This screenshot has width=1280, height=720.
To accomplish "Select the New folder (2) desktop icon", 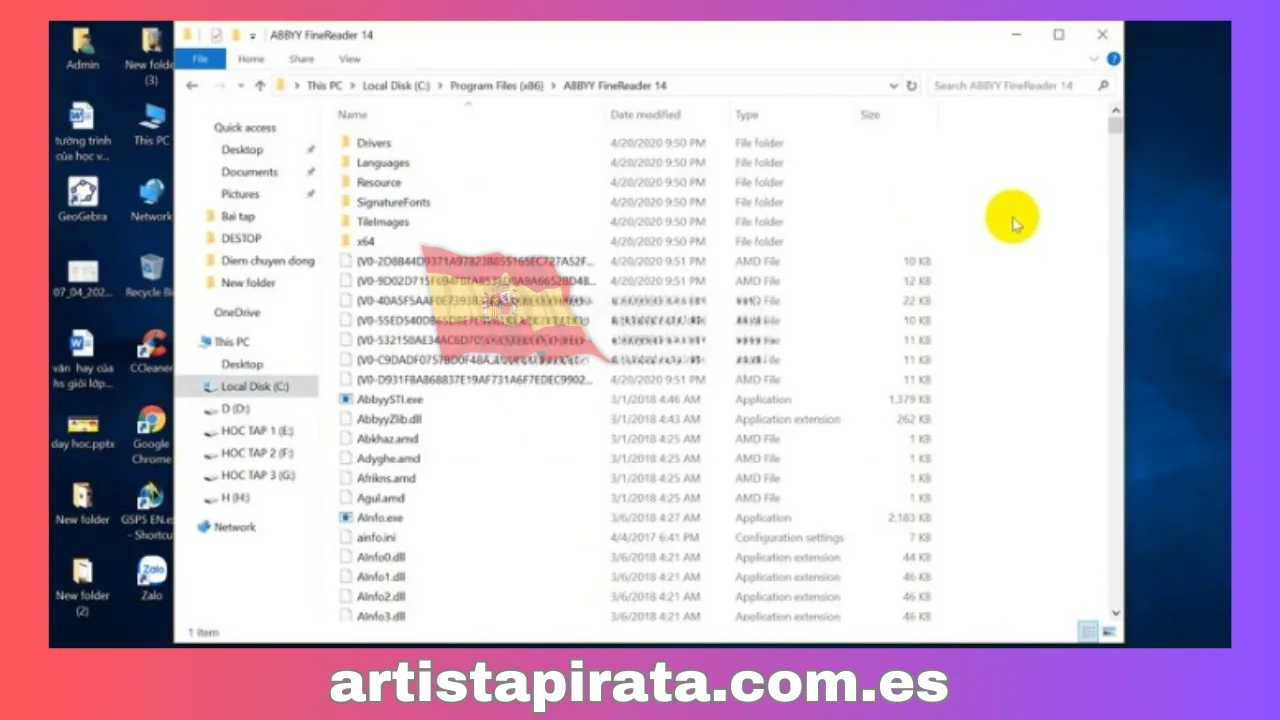I will click(82, 586).
